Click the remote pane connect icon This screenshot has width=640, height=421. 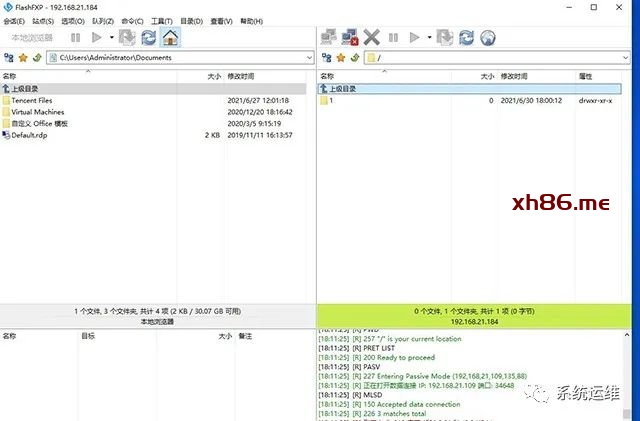[x=329, y=37]
